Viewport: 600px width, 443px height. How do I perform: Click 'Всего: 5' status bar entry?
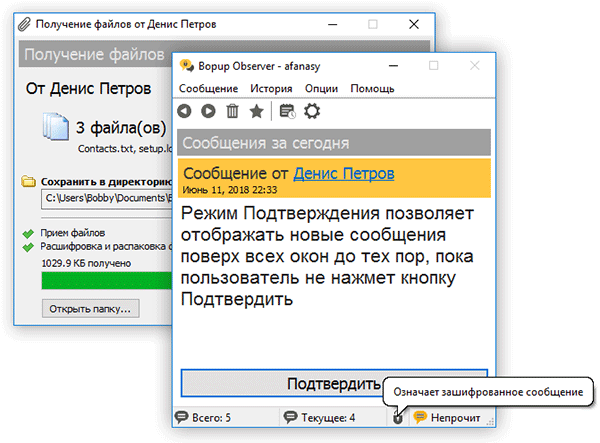point(211,417)
